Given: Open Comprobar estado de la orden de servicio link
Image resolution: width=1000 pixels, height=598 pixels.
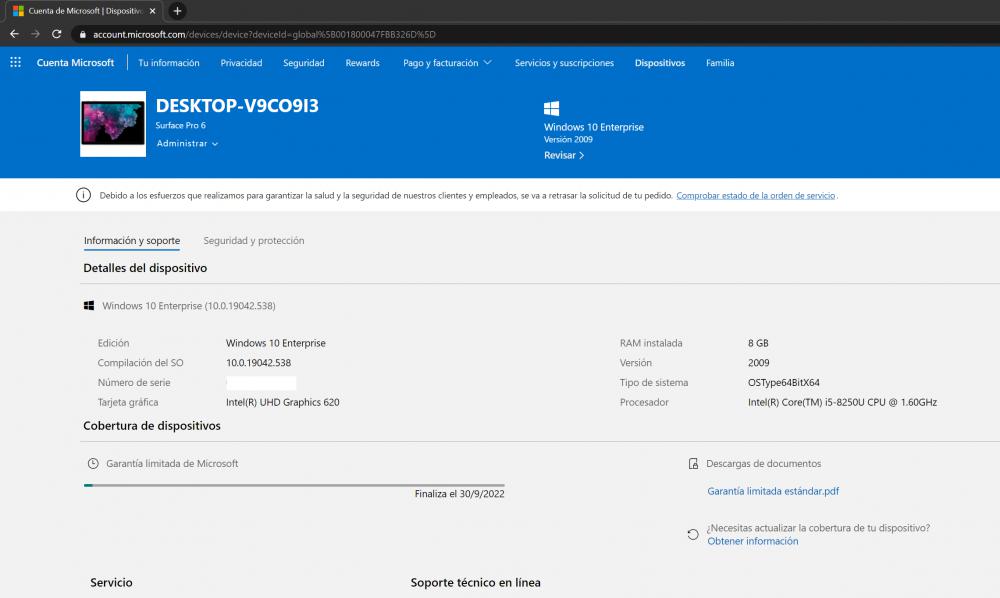Looking at the screenshot, I should [756, 196].
